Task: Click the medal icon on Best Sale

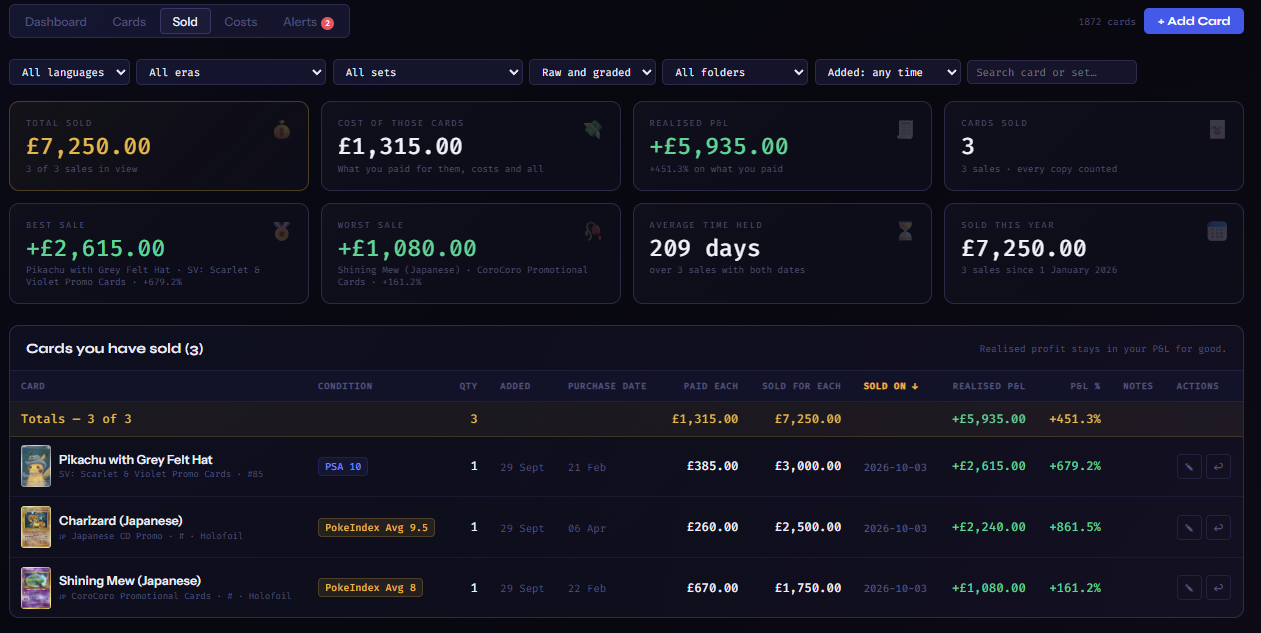Action: [x=281, y=231]
